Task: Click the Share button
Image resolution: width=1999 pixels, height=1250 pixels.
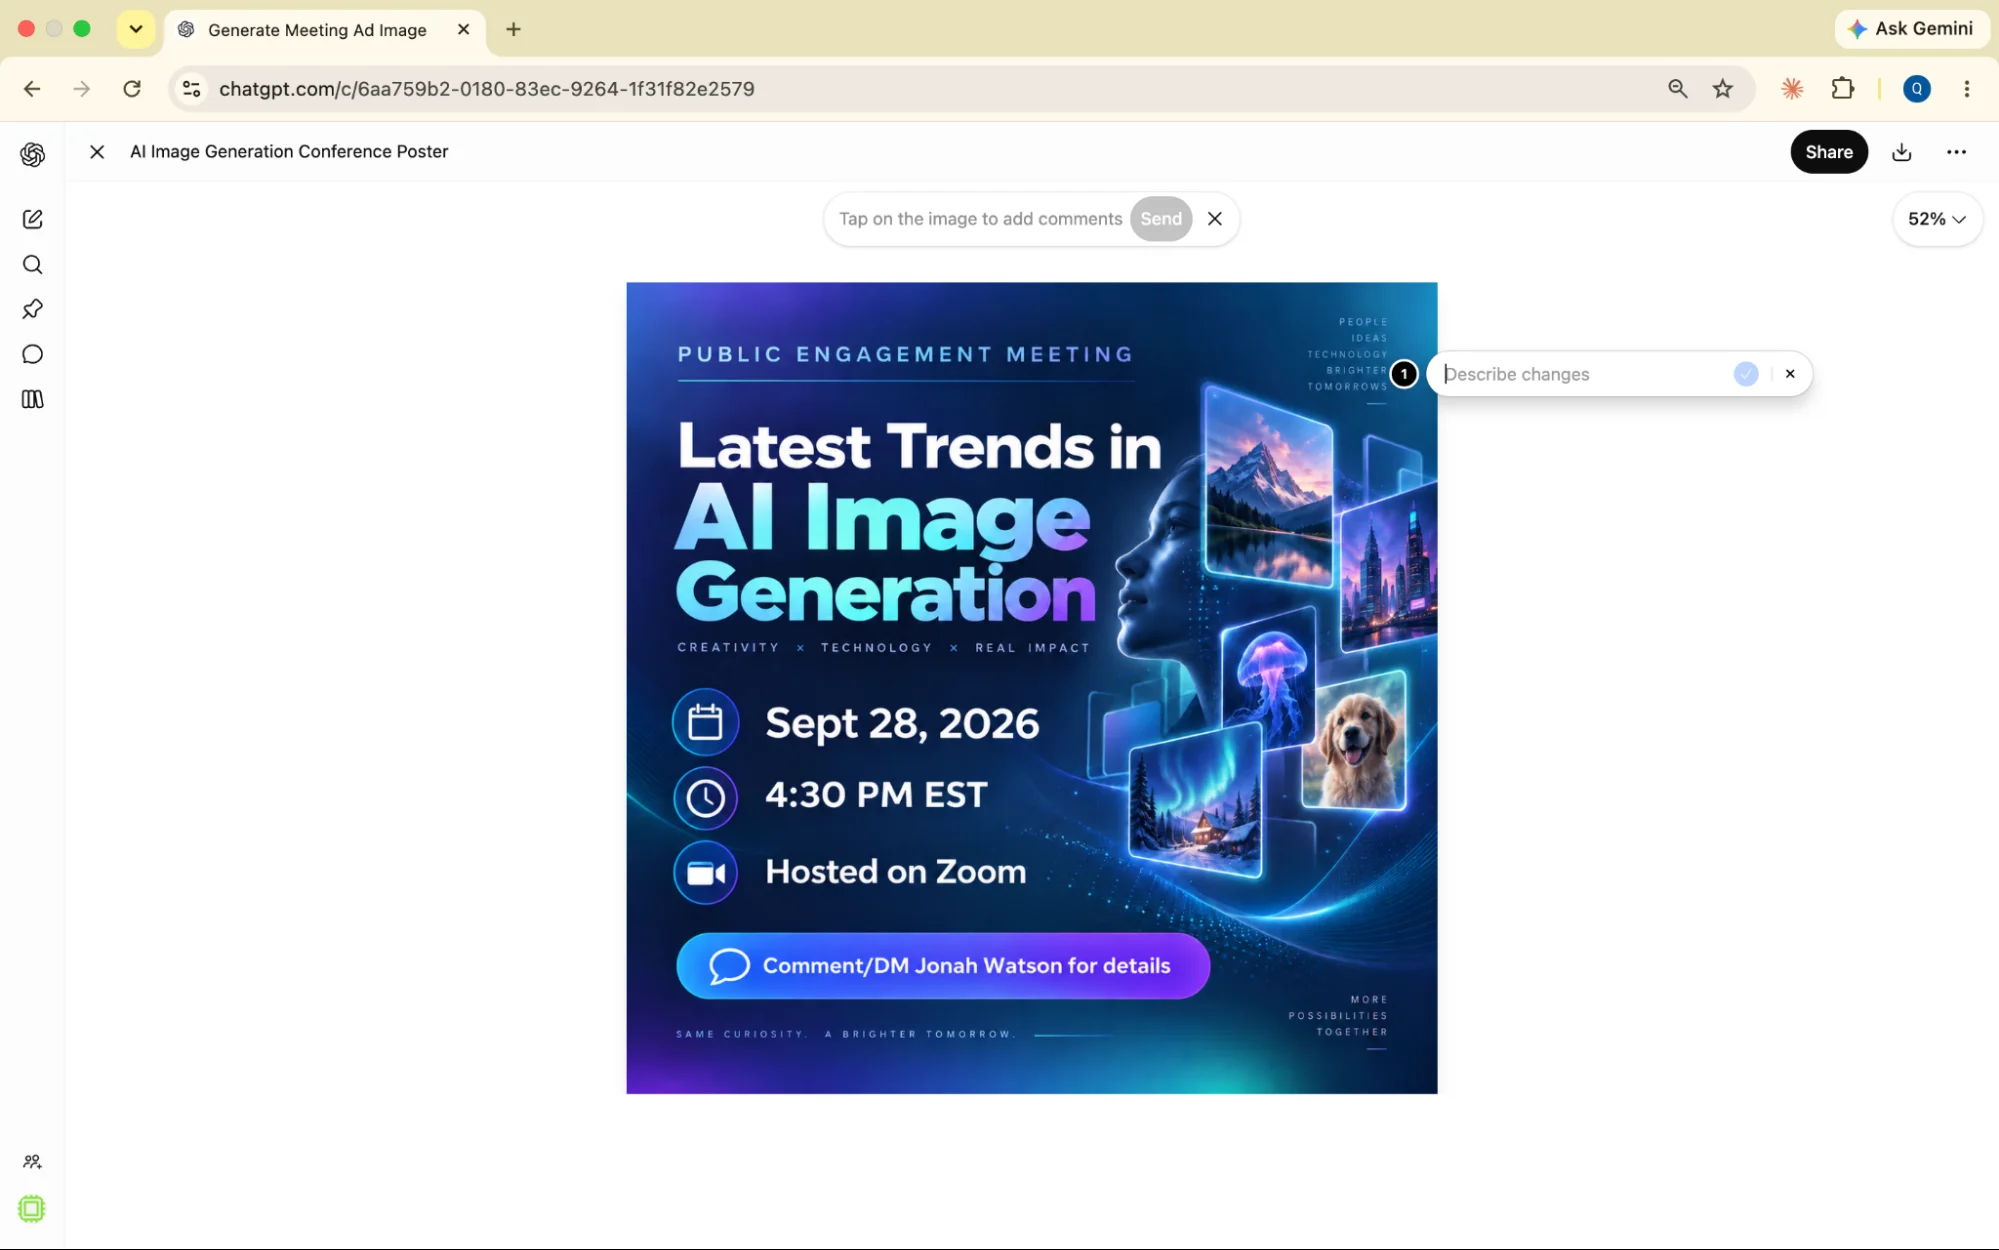Action: click(1829, 152)
